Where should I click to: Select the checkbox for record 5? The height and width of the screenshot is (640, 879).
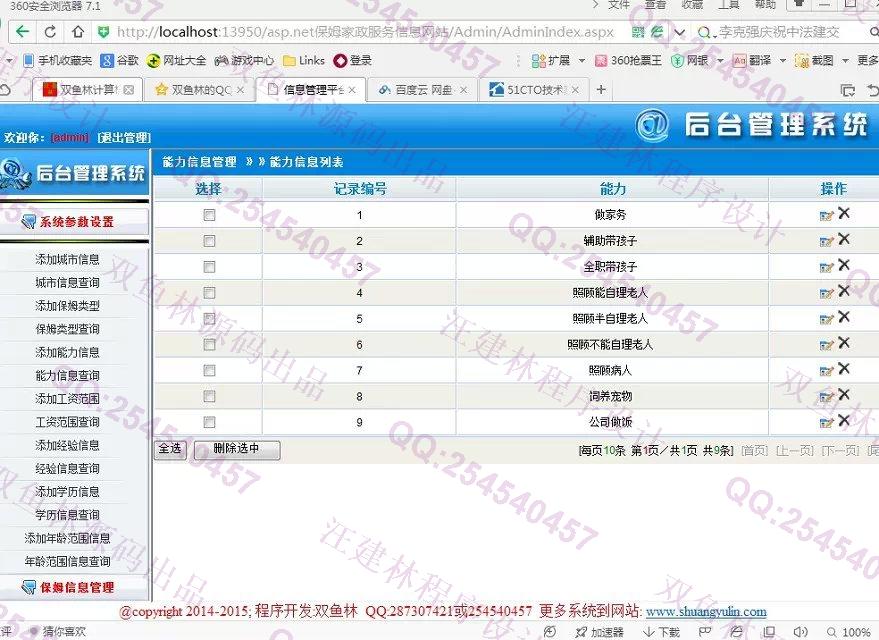pyautogui.click(x=209, y=319)
